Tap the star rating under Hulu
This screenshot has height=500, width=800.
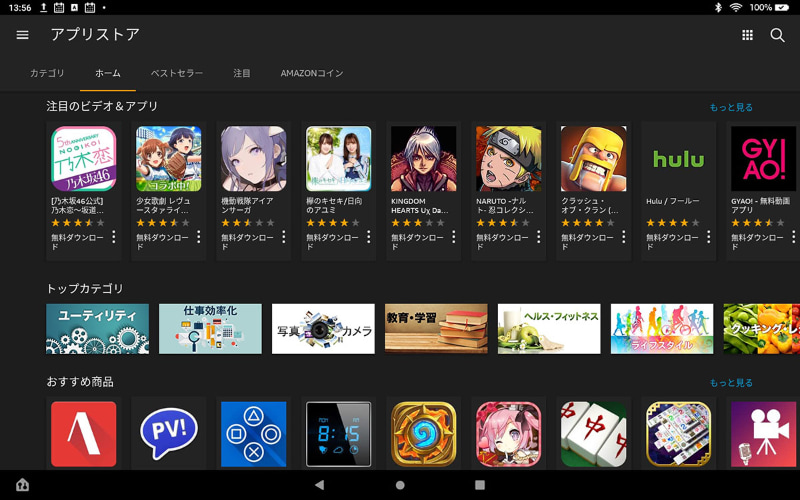(x=672, y=222)
